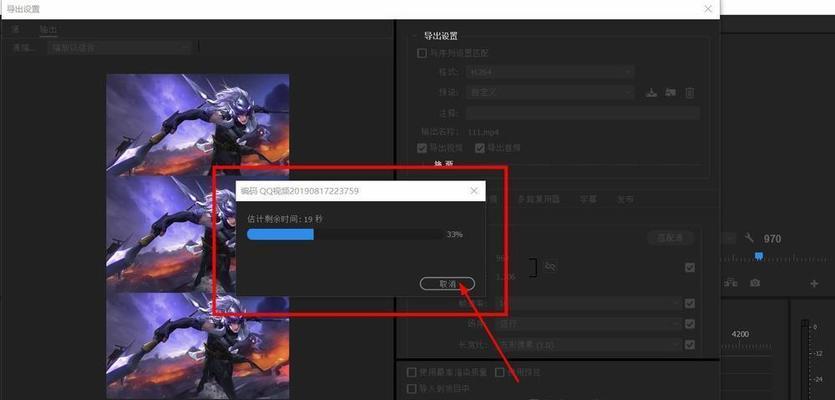Click the audio level meter
Viewport: 835px width, 400px height.
(x=805, y=360)
